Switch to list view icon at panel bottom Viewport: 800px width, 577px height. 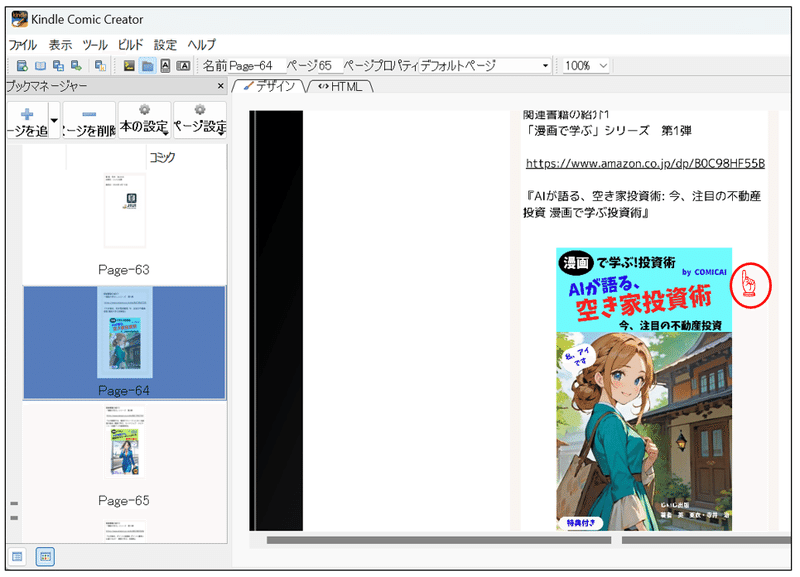(17, 557)
